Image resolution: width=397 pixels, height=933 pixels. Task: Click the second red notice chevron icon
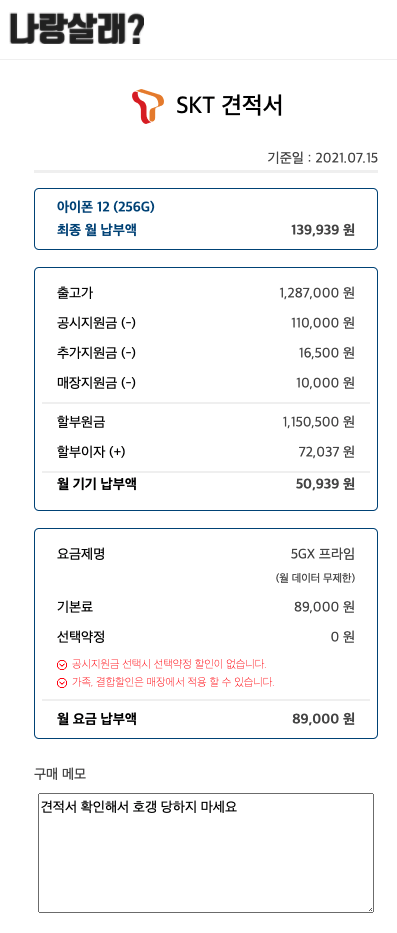click(61, 682)
